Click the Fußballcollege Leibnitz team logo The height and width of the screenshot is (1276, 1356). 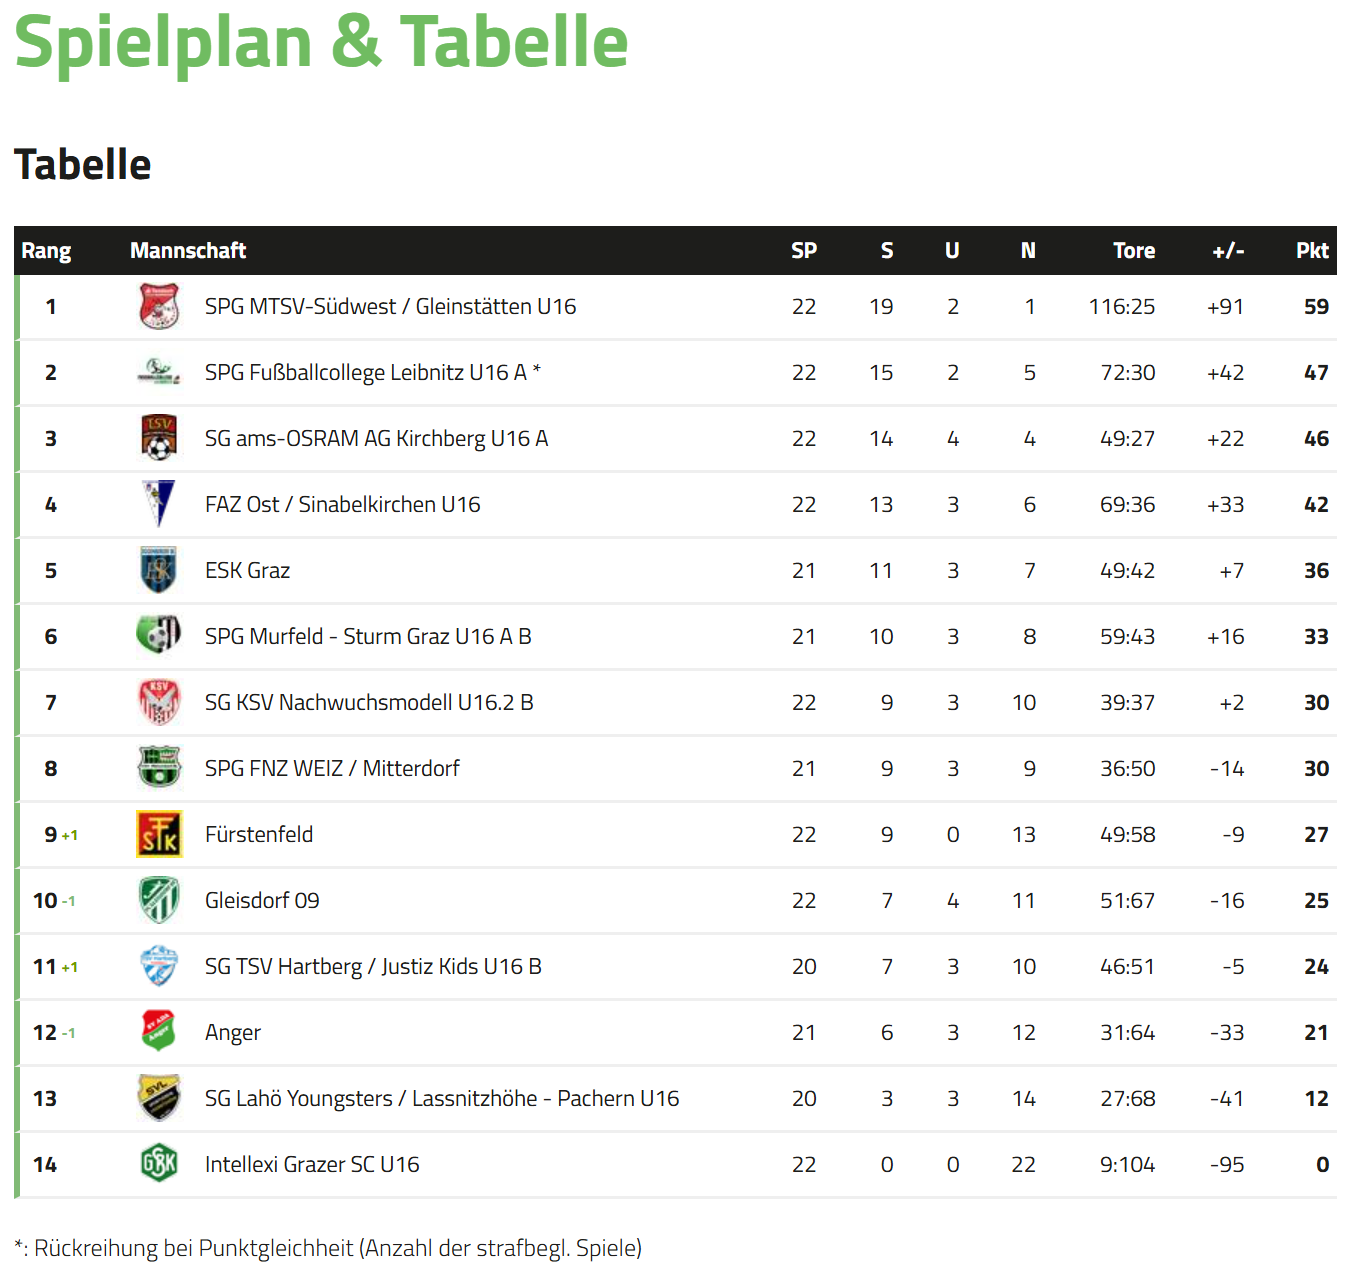[159, 372]
